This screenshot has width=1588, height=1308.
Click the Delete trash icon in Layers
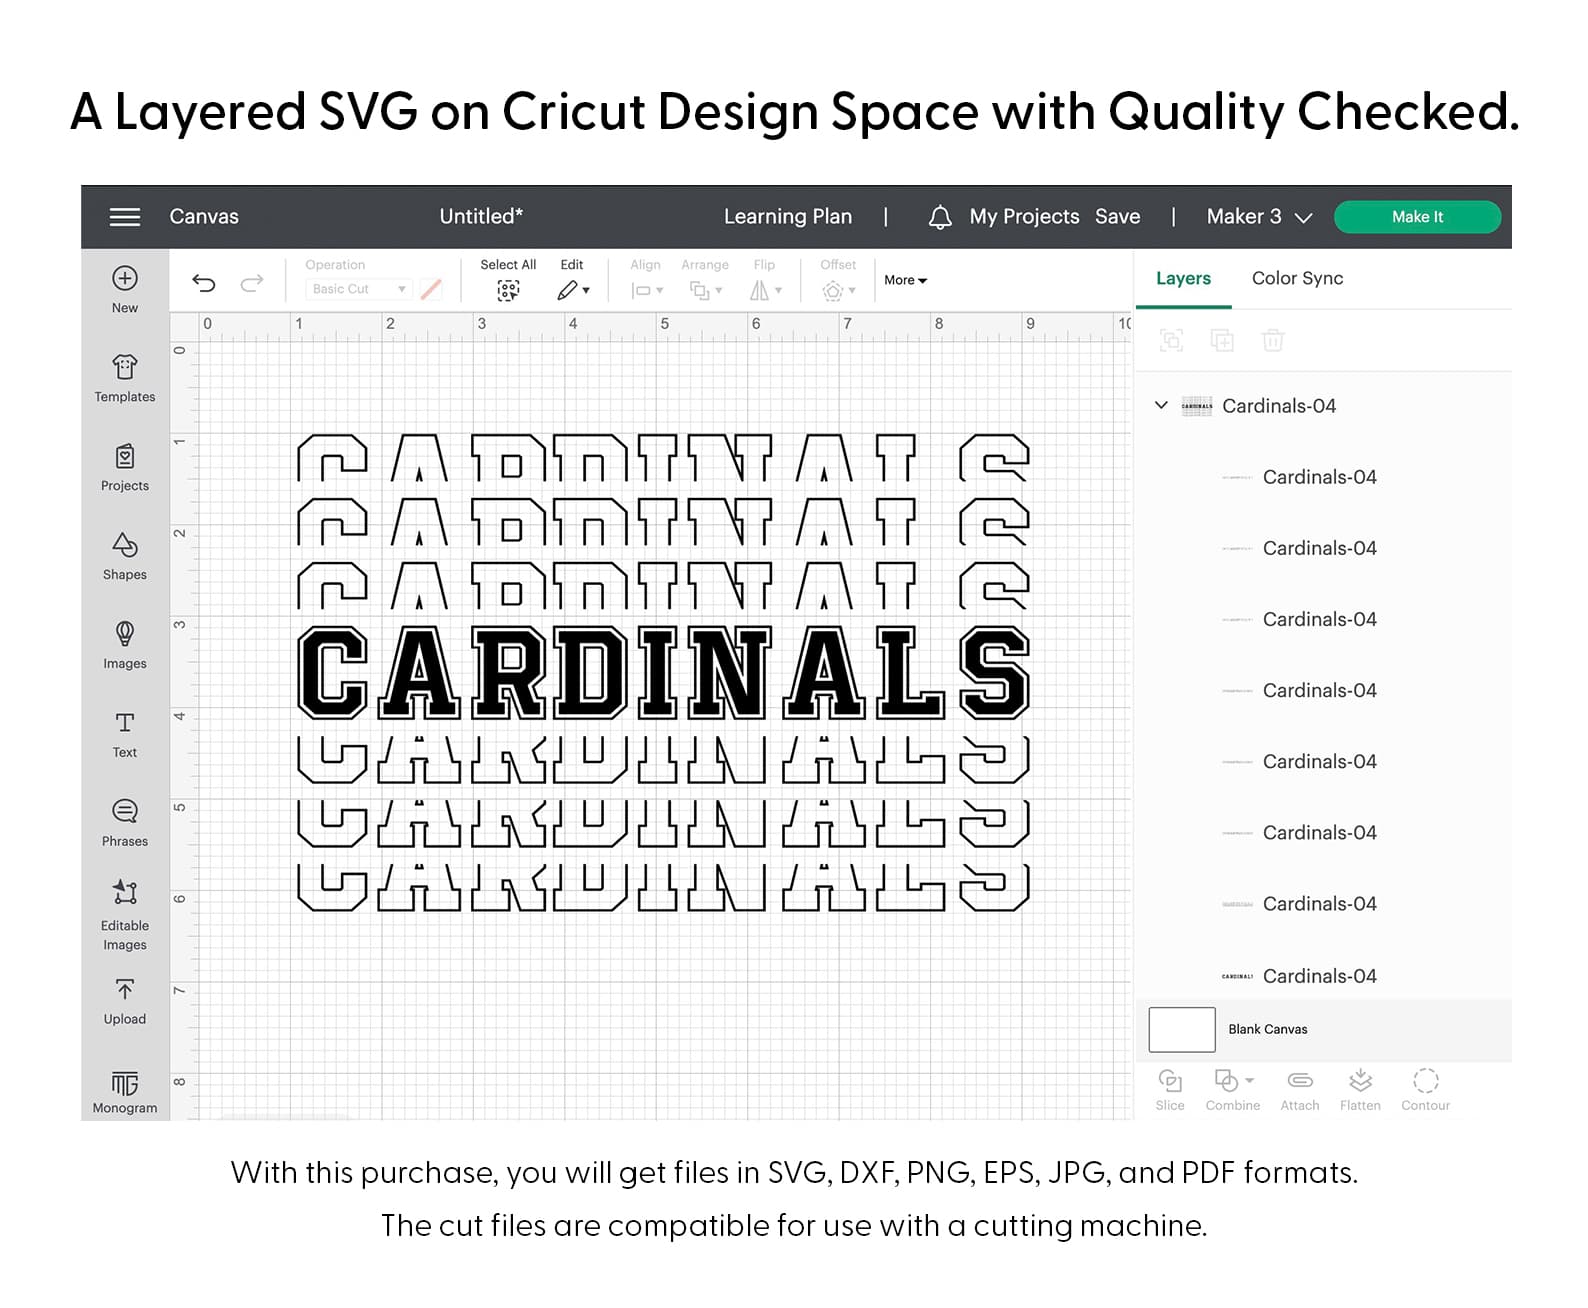(x=1273, y=340)
